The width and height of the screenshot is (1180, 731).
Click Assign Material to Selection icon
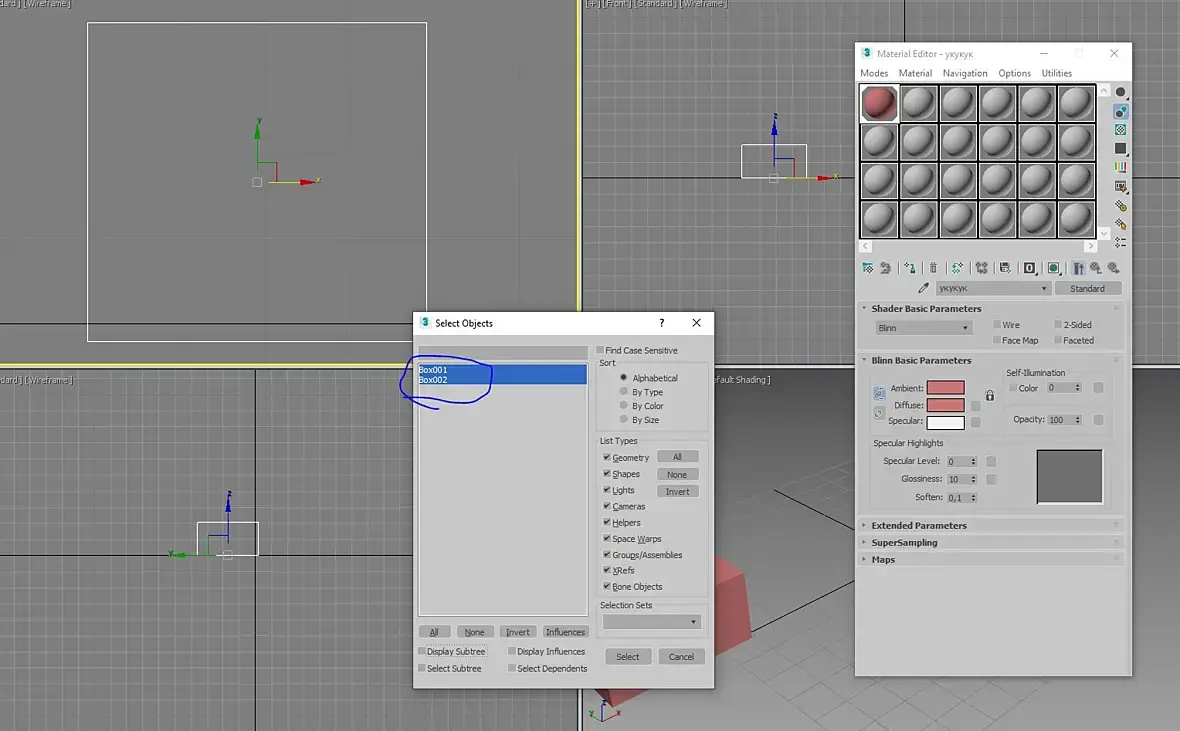910,268
